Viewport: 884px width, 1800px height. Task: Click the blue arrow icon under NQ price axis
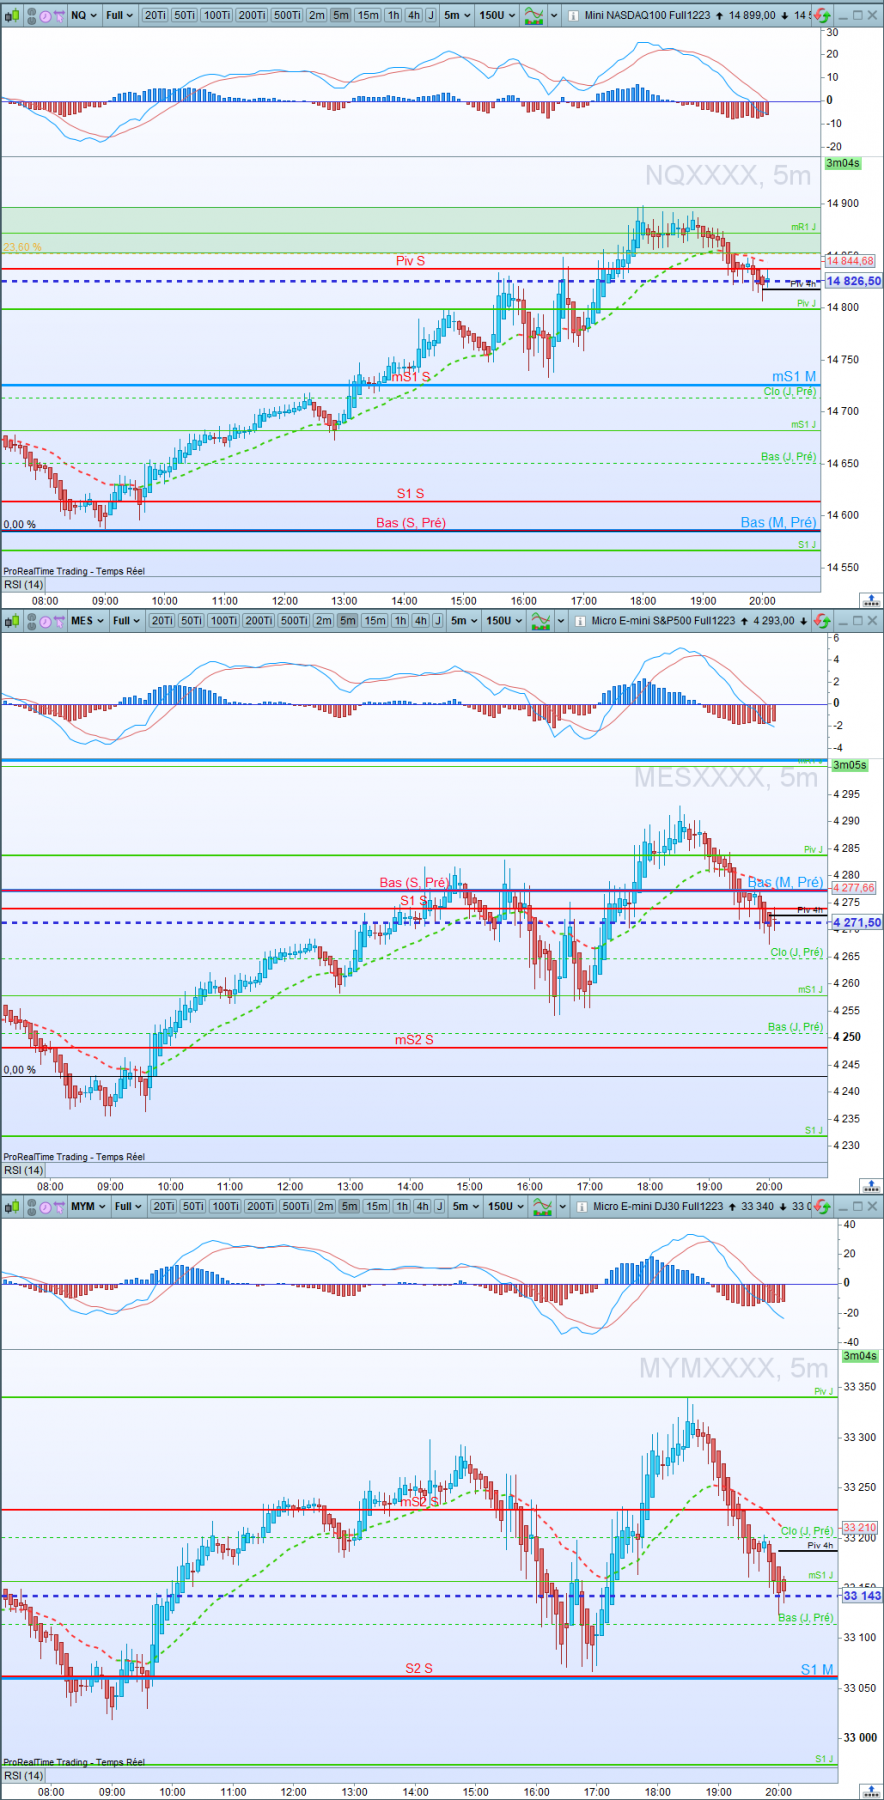(x=871, y=601)
